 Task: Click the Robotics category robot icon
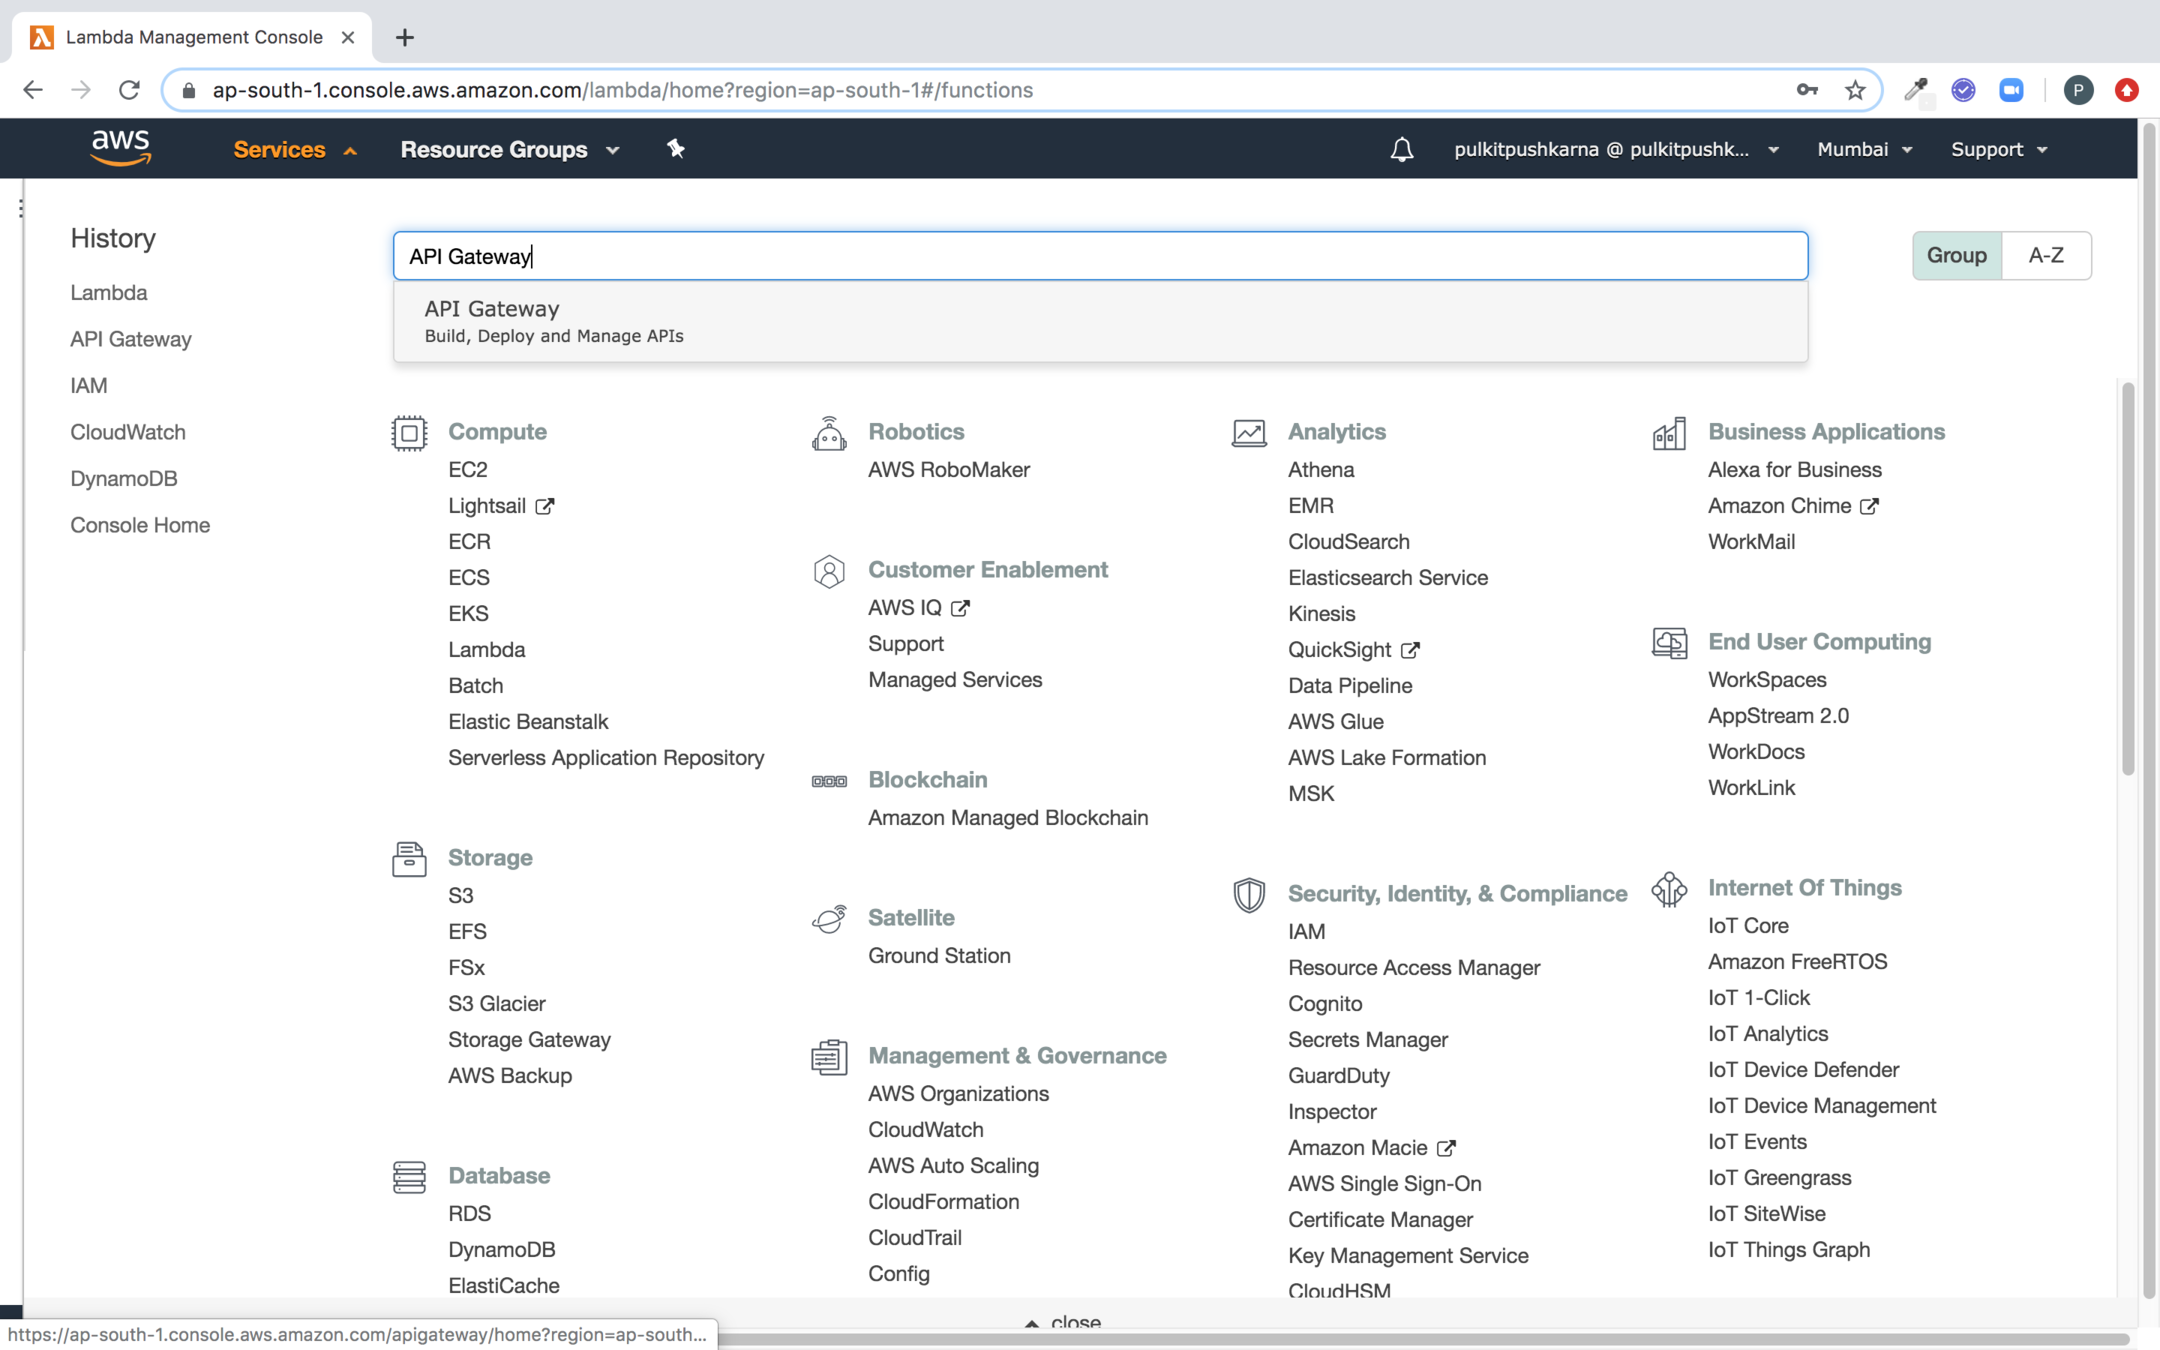(829, 433)
